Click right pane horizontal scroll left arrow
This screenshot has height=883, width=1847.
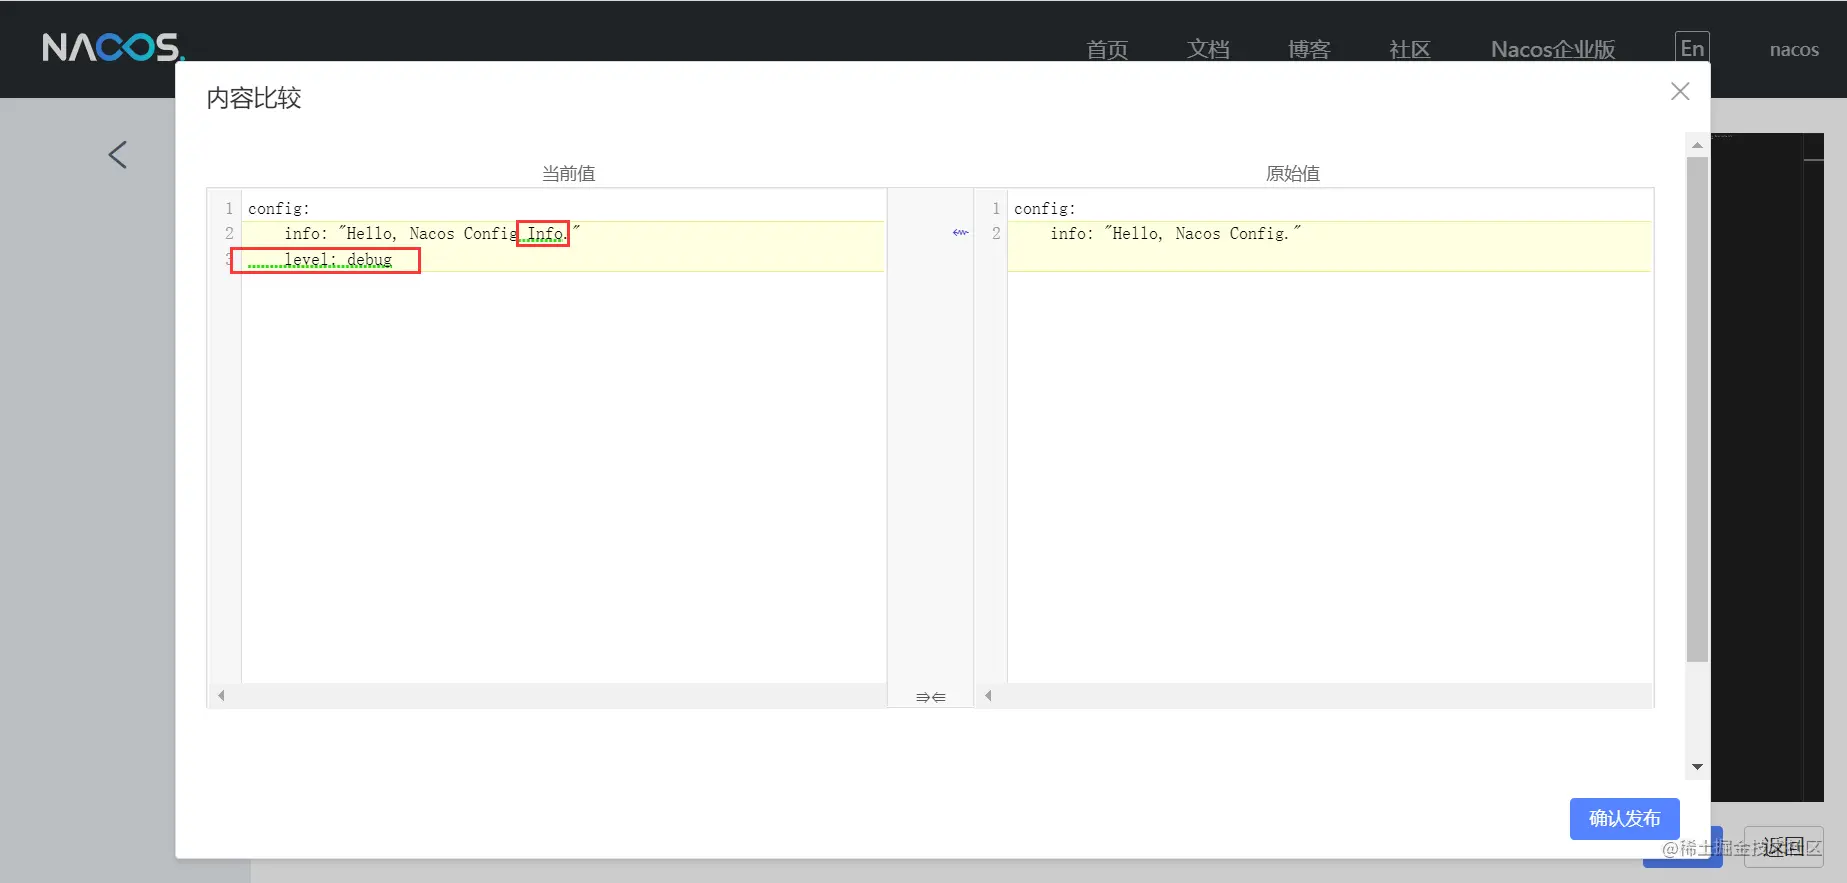988,695
